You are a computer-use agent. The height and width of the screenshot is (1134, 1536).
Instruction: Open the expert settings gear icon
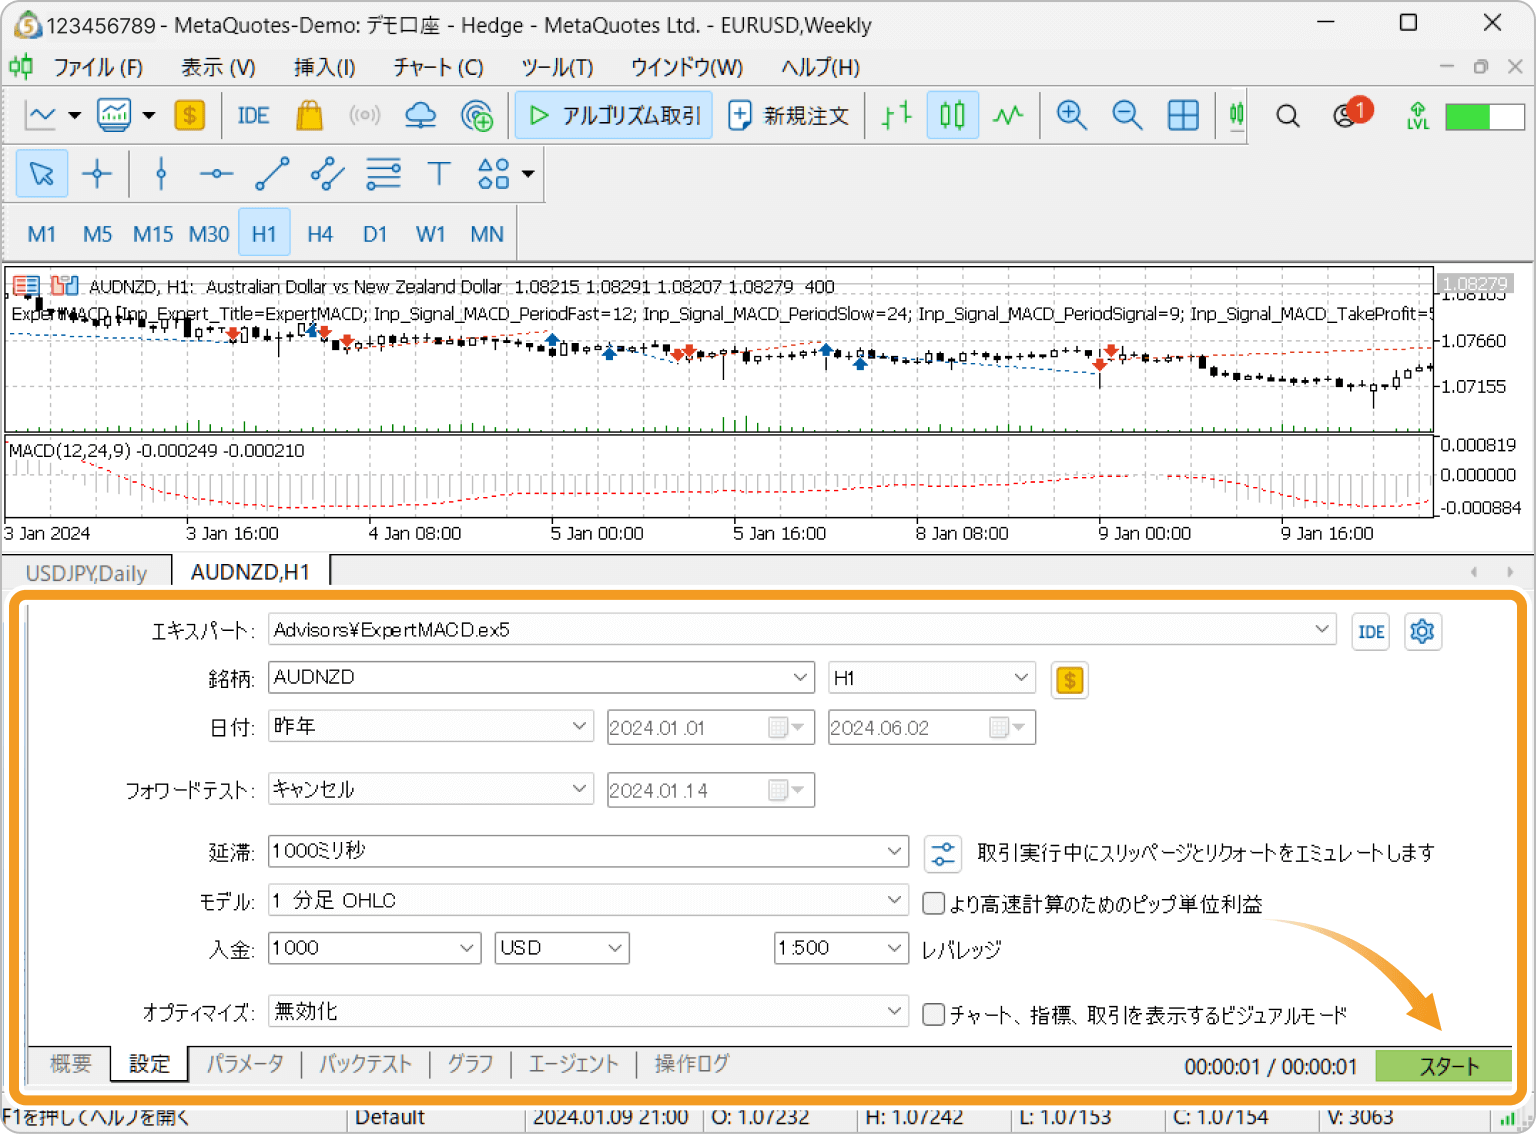click(x=1422, y=631)
